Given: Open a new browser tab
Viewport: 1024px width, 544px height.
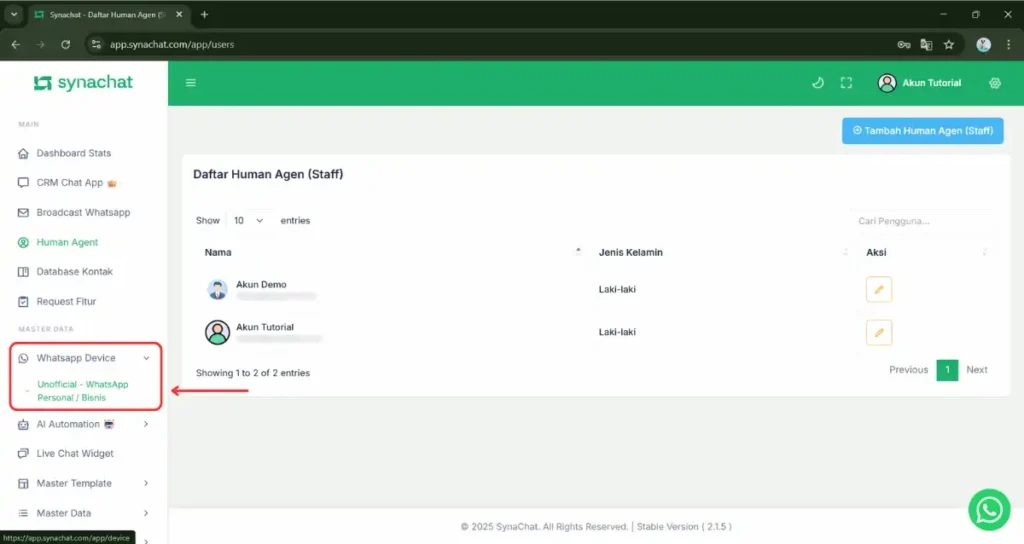Looking at the screenshot, I should pos(204,14).
